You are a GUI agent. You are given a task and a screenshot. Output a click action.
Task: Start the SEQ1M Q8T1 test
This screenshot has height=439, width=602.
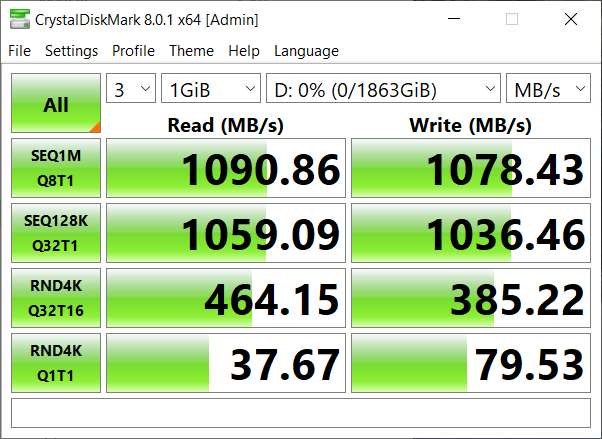click(x=56, y=168)
